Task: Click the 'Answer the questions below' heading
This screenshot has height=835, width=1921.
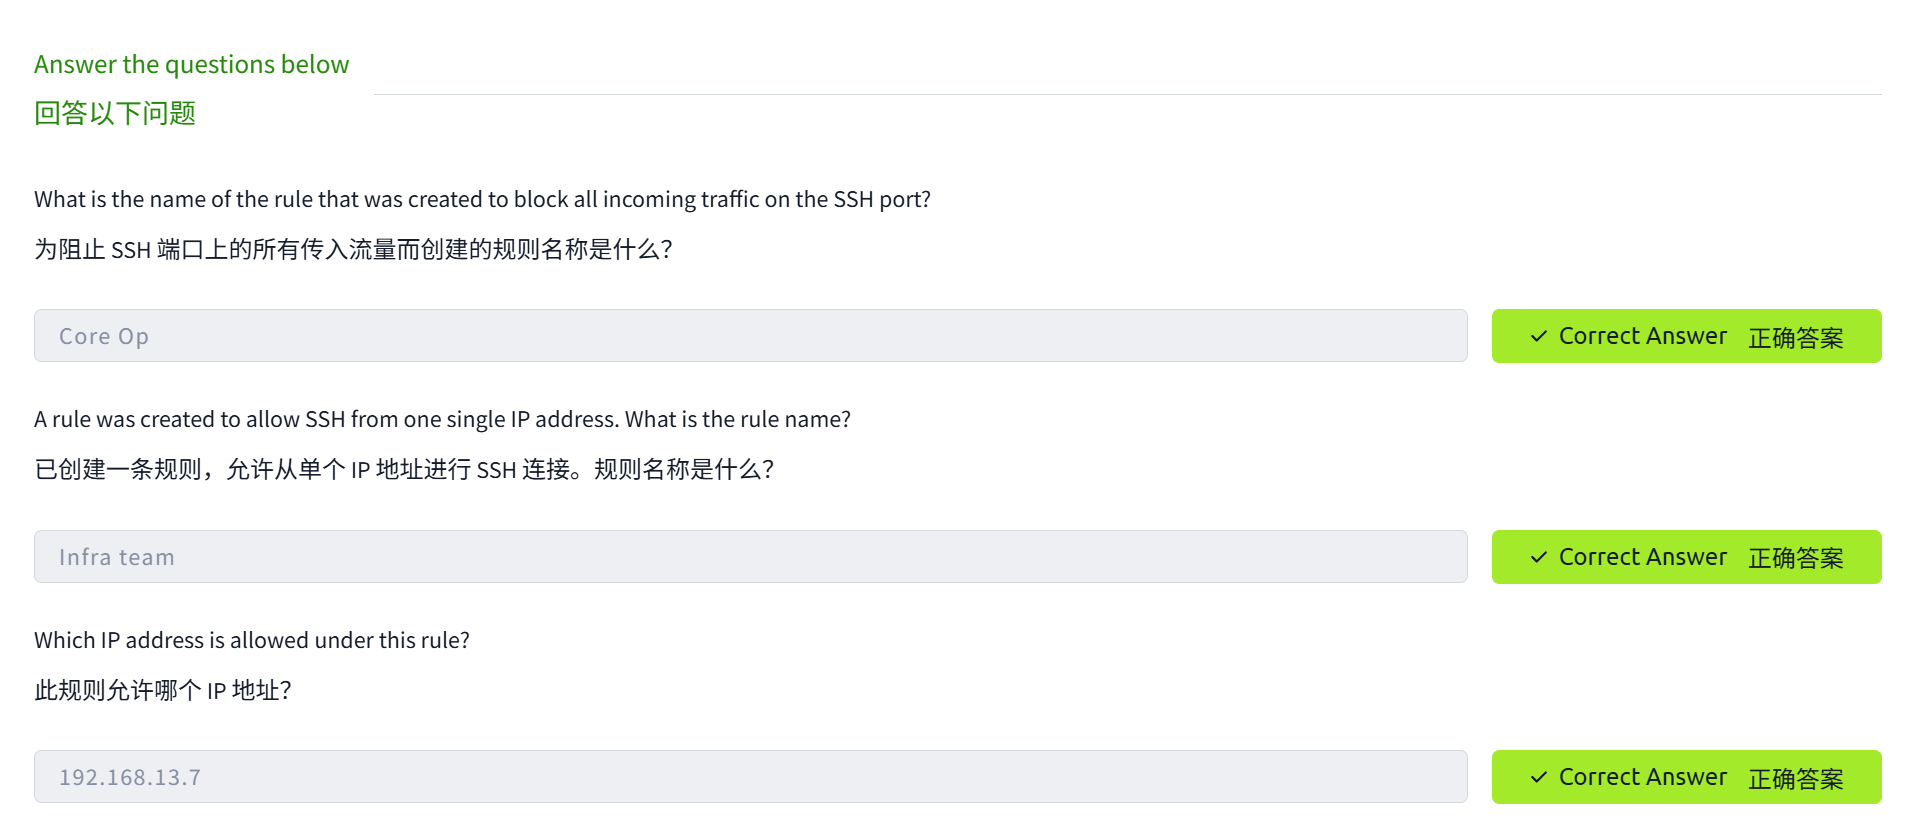Action: (191, 65)
